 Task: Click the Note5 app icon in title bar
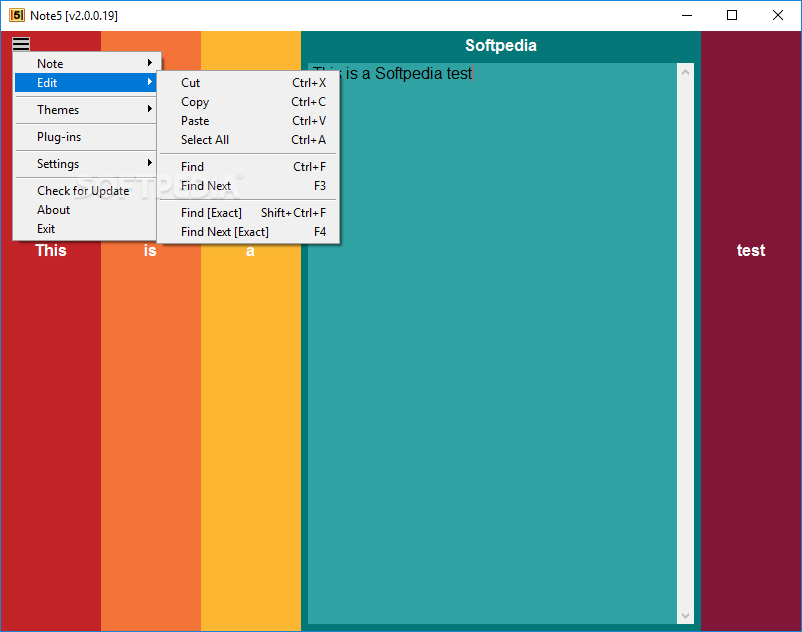pos(17,15)
